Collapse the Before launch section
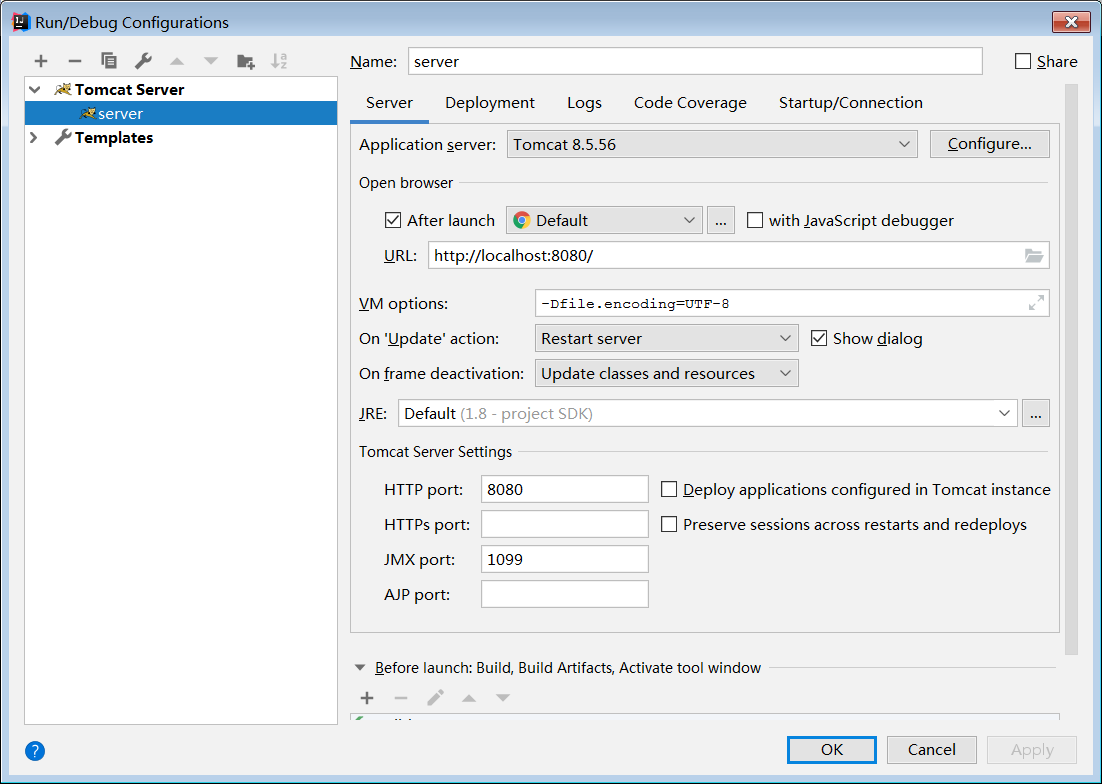Image resolution: width=1102 pixels, height=784 pixels. pyautogui.click(x=360, y=667)
